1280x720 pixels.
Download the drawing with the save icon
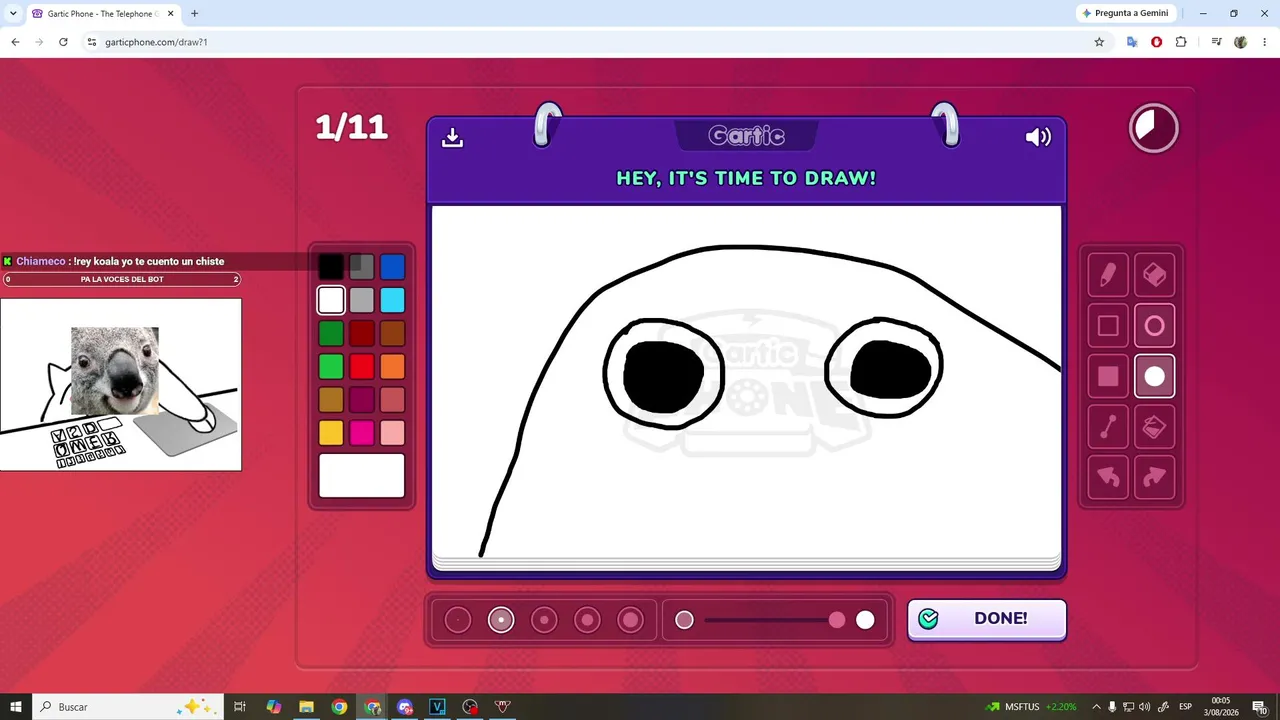[x=452, y=137]
